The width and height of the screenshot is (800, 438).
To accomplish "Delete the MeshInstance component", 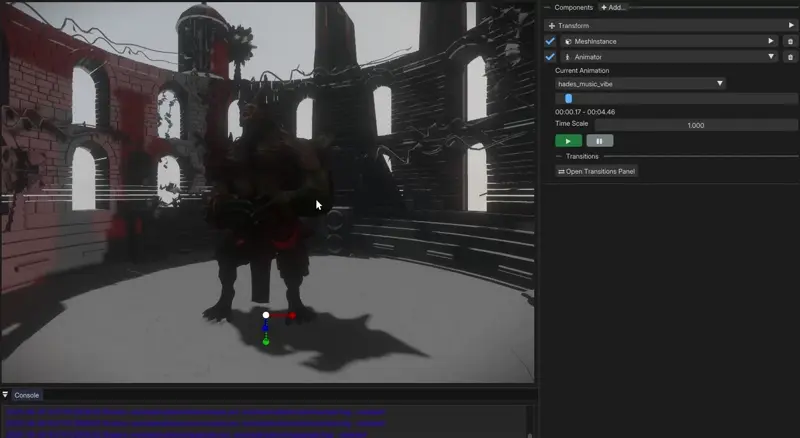I will pos(790,41).
